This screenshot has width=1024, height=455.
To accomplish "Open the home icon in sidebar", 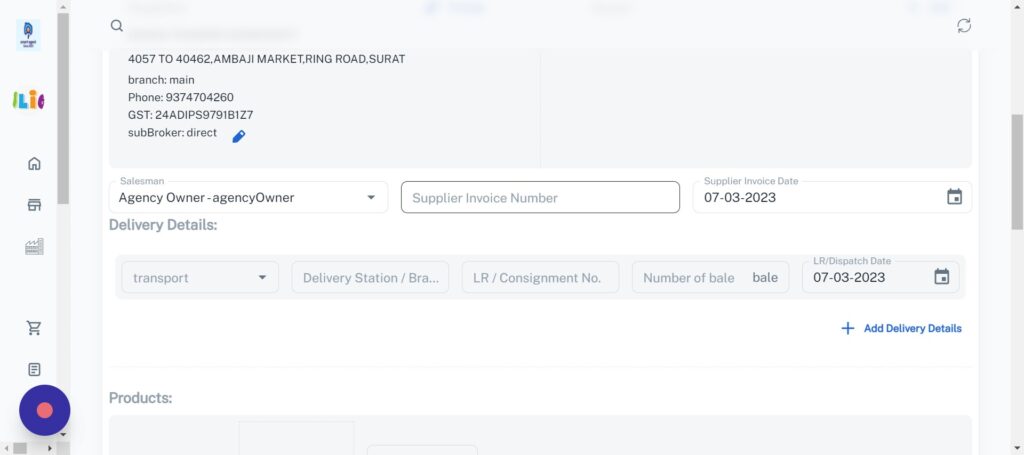I will (x=34, y=164).
